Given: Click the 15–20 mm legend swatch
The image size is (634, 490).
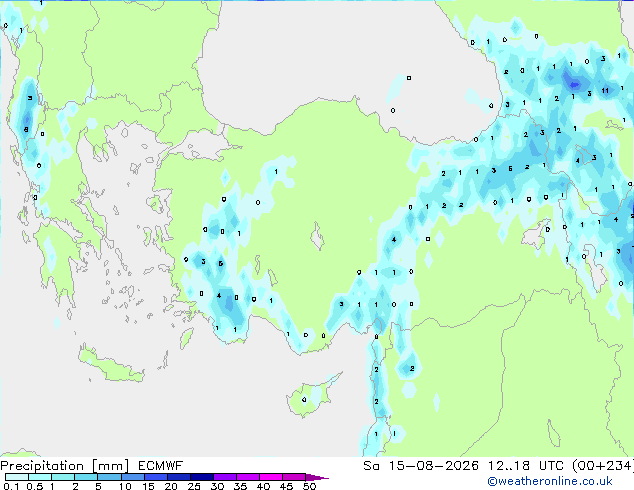Looking at the screenshot, I should click(155, 477).
